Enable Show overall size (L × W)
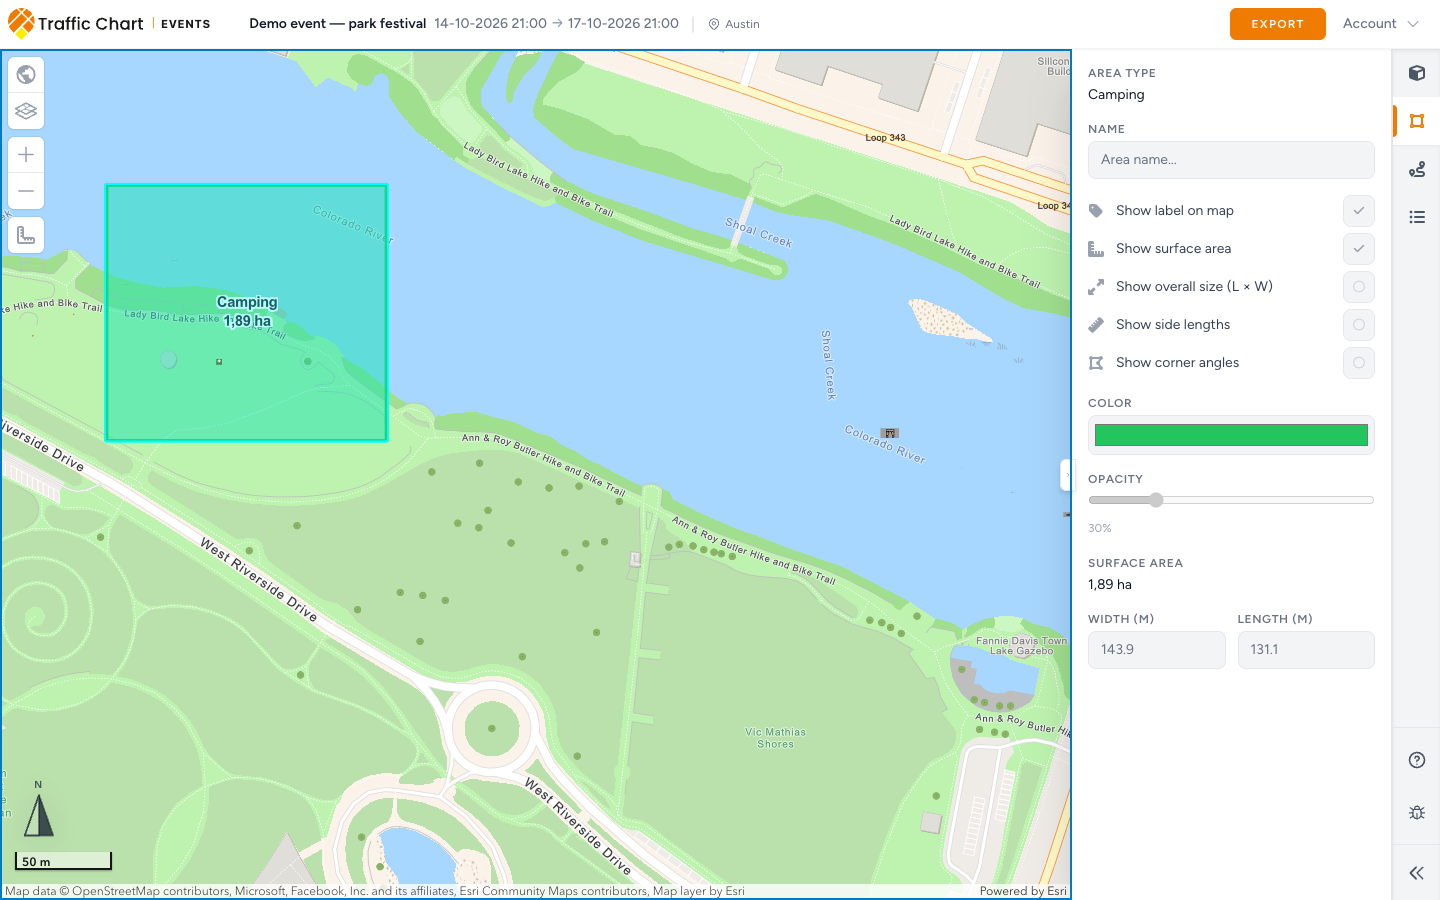The height and width of the screenshot is (900, 1440). pyautogui.click(x=1358, y=287)
